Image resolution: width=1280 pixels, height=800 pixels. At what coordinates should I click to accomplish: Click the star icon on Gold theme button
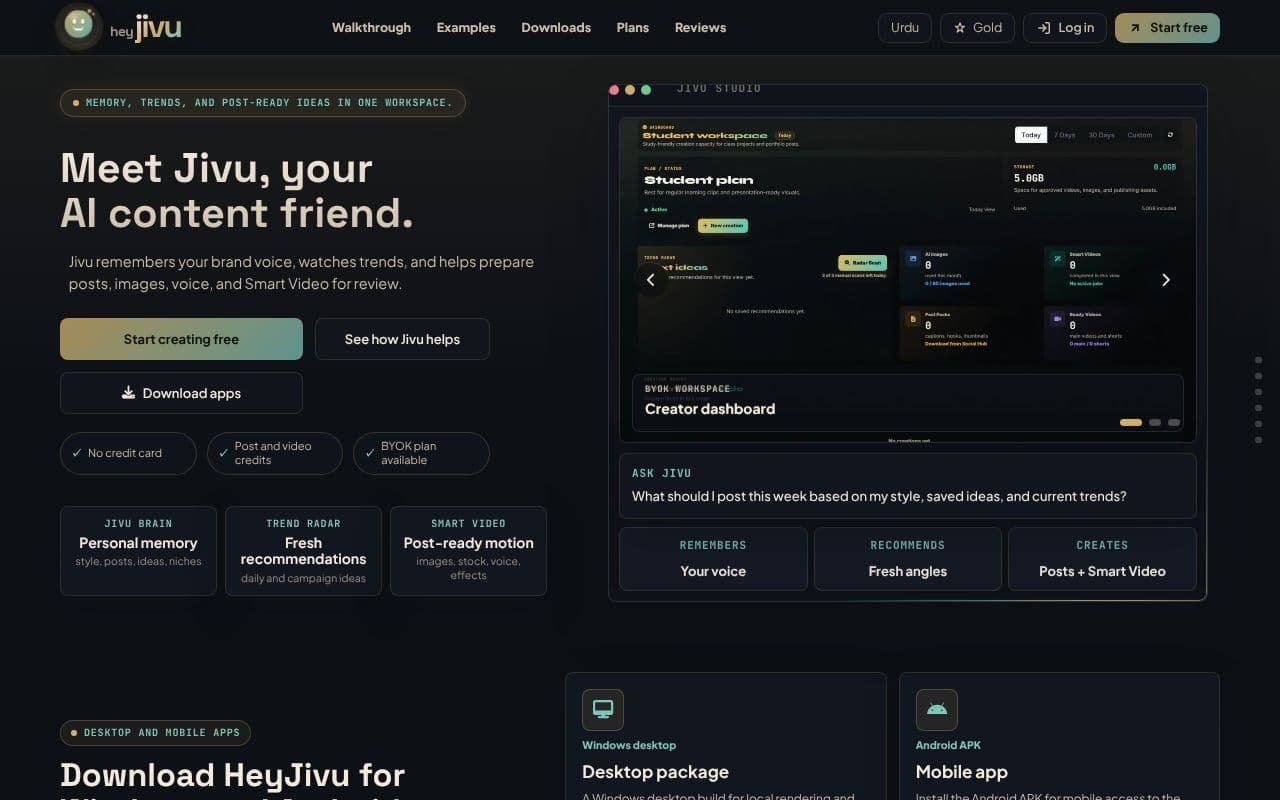(x=960, y=28)
